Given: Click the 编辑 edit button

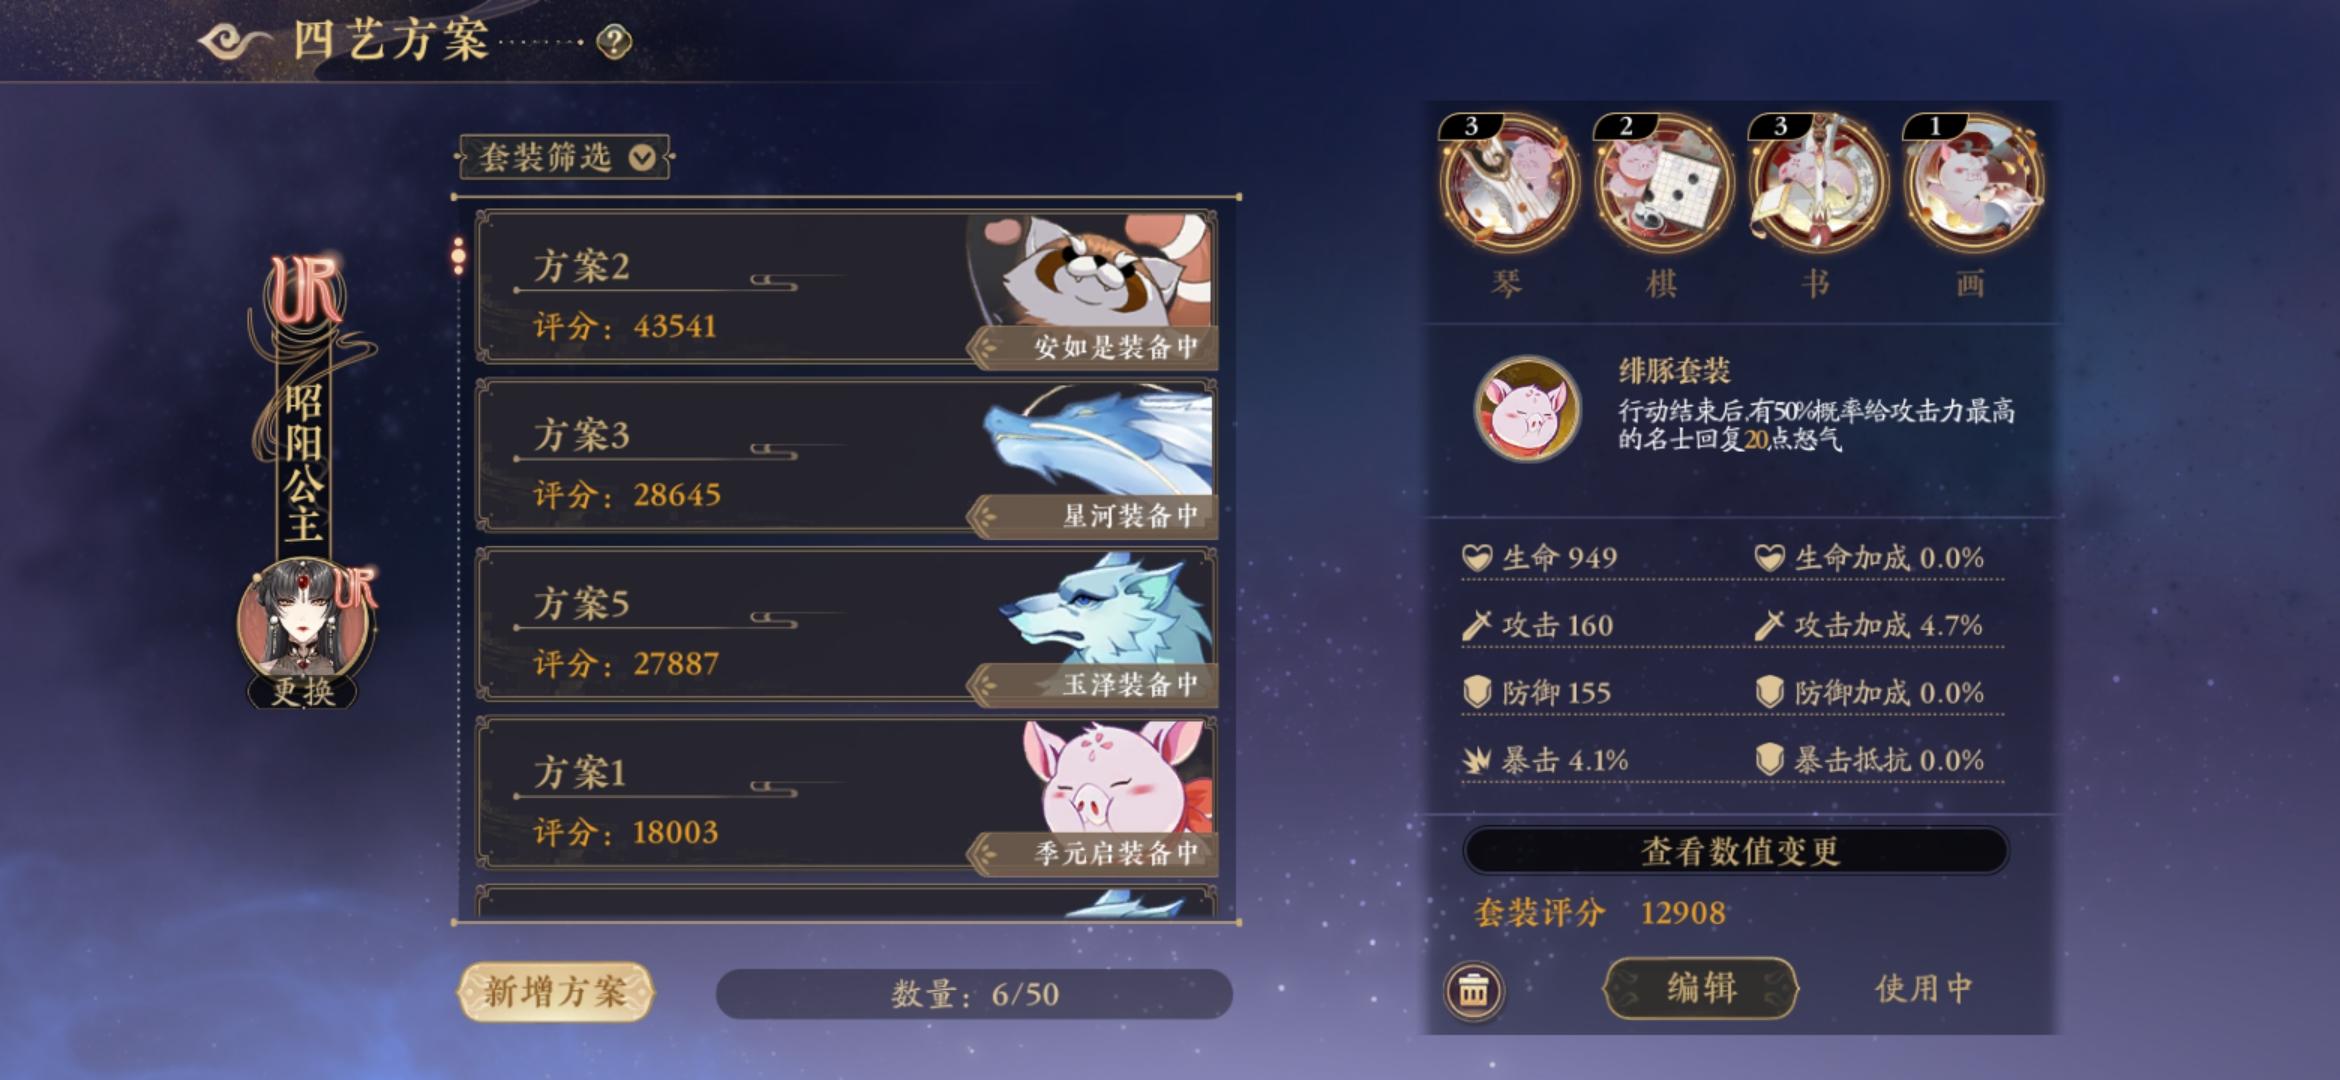Looking at the screenshot, I should tap(1701, 989).
